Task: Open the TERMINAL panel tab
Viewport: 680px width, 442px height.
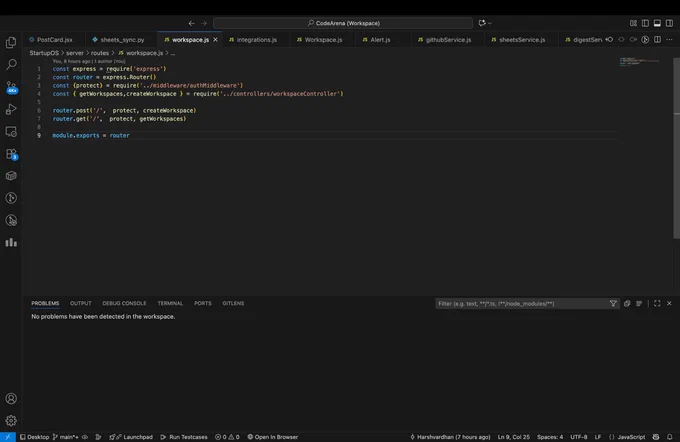Action: tap(170, 303)
